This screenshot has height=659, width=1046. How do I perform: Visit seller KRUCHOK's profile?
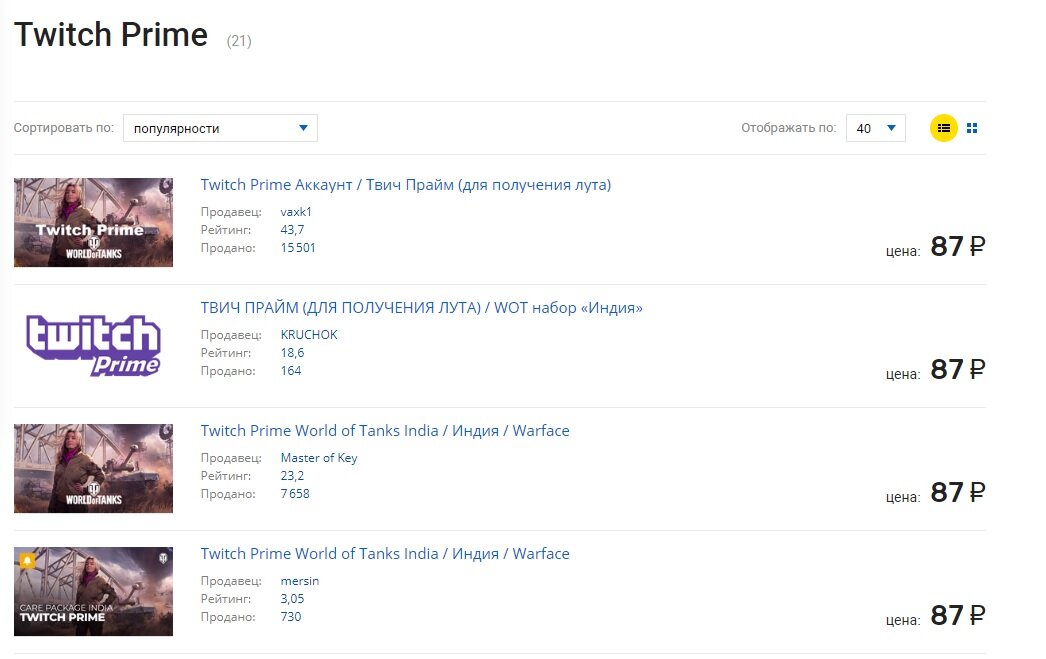tap(309, 335)
